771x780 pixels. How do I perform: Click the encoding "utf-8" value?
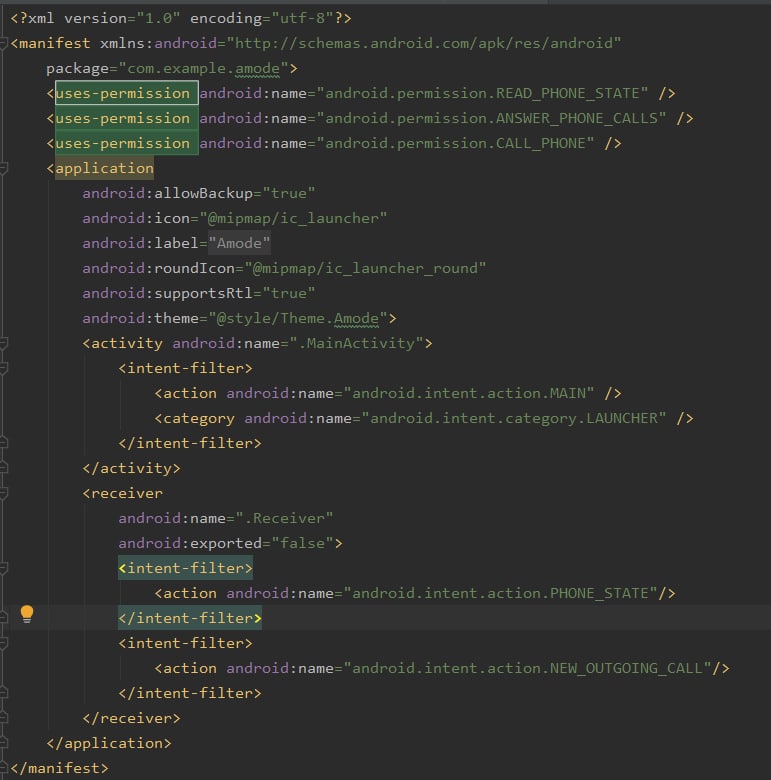[303, 18]
